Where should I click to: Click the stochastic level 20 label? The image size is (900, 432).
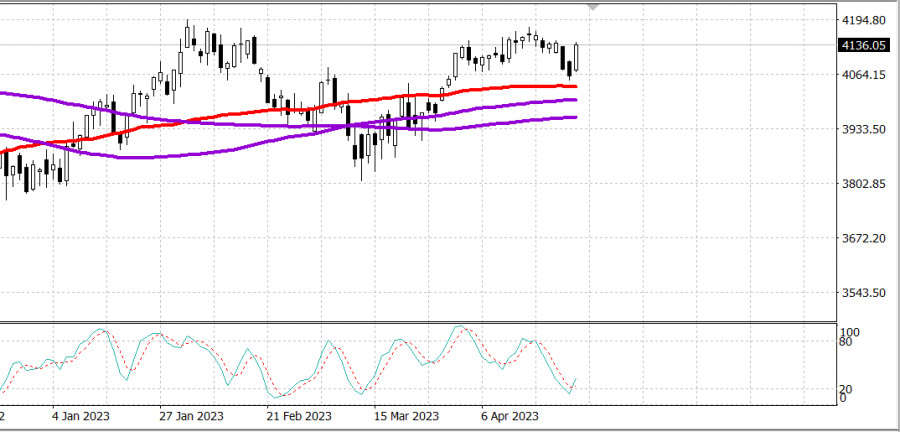point(845,390)
